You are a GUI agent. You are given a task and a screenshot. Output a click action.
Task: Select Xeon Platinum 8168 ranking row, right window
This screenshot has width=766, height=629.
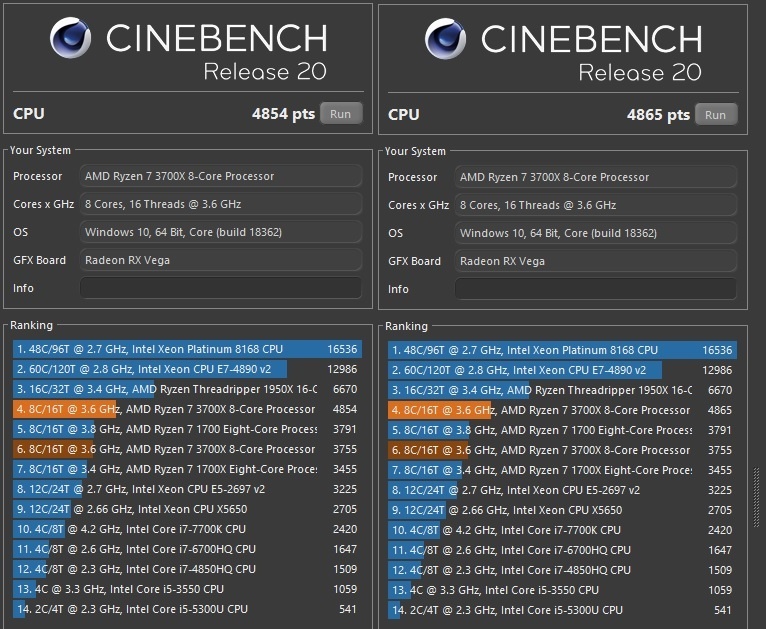(x=562, y=350)
